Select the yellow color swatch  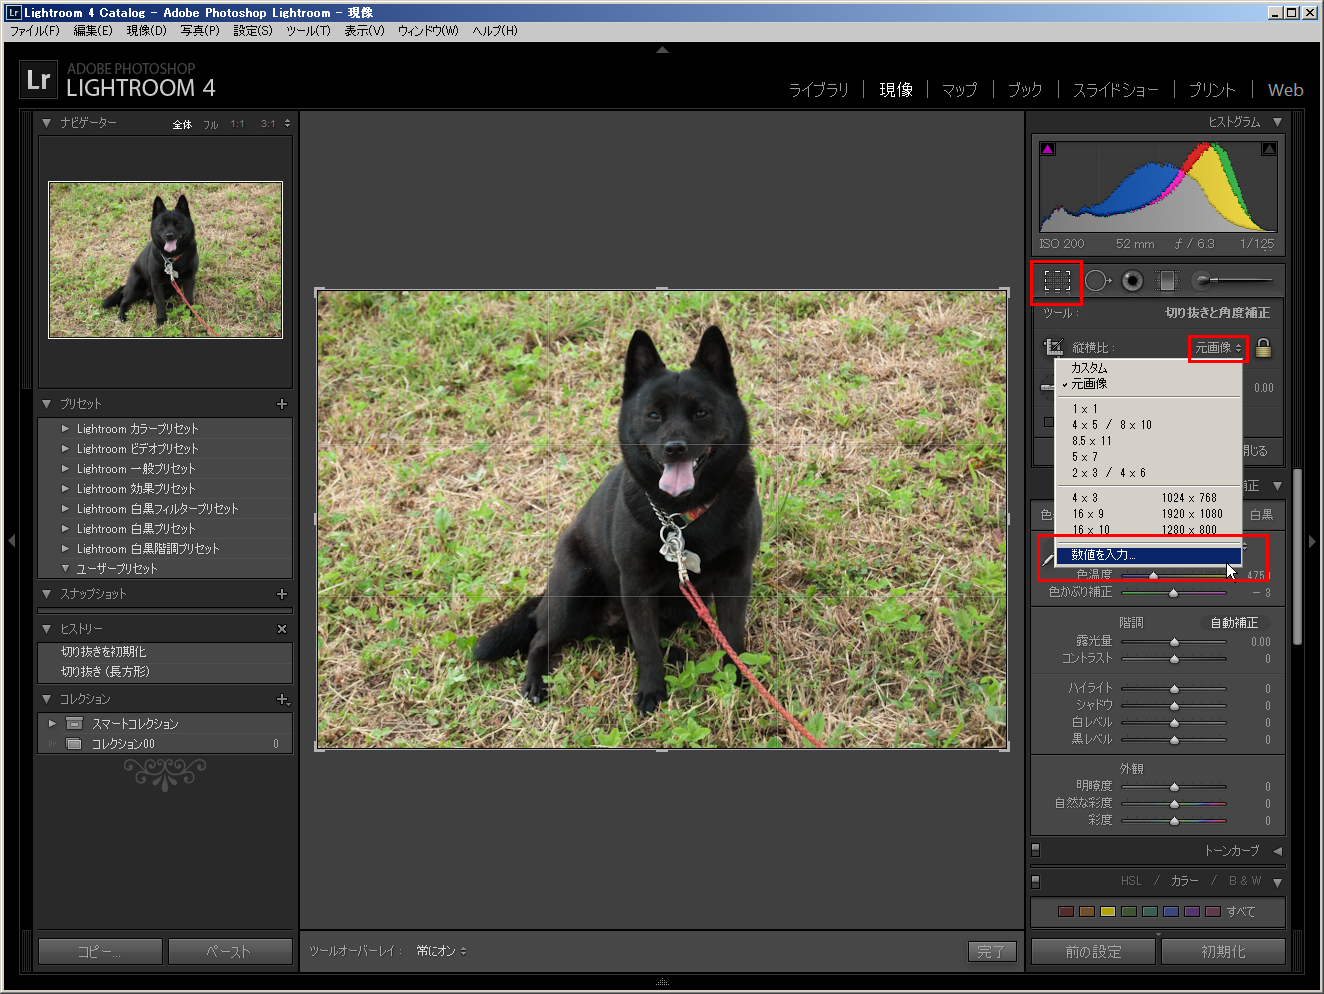pos(1107,911)
